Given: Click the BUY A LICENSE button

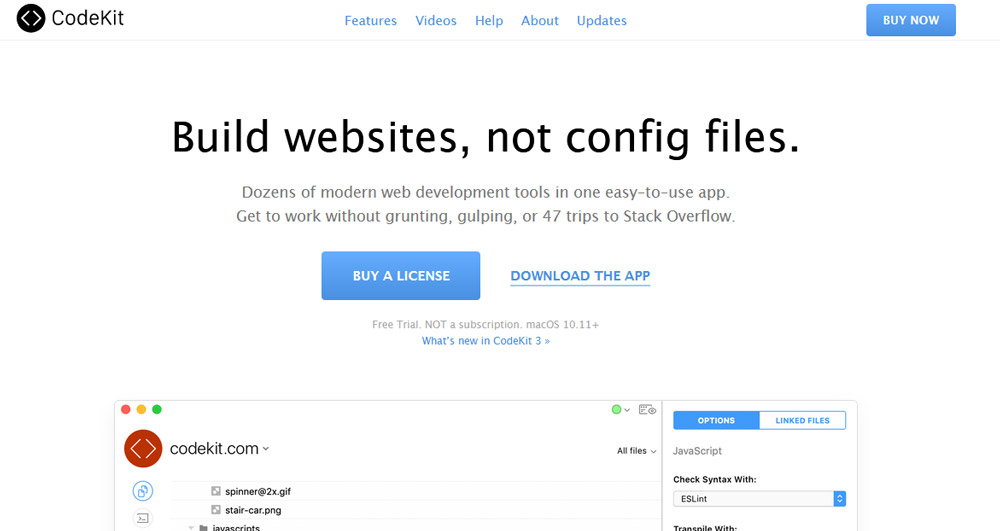Looking at the screenshot, I should [x=401, y=275].
